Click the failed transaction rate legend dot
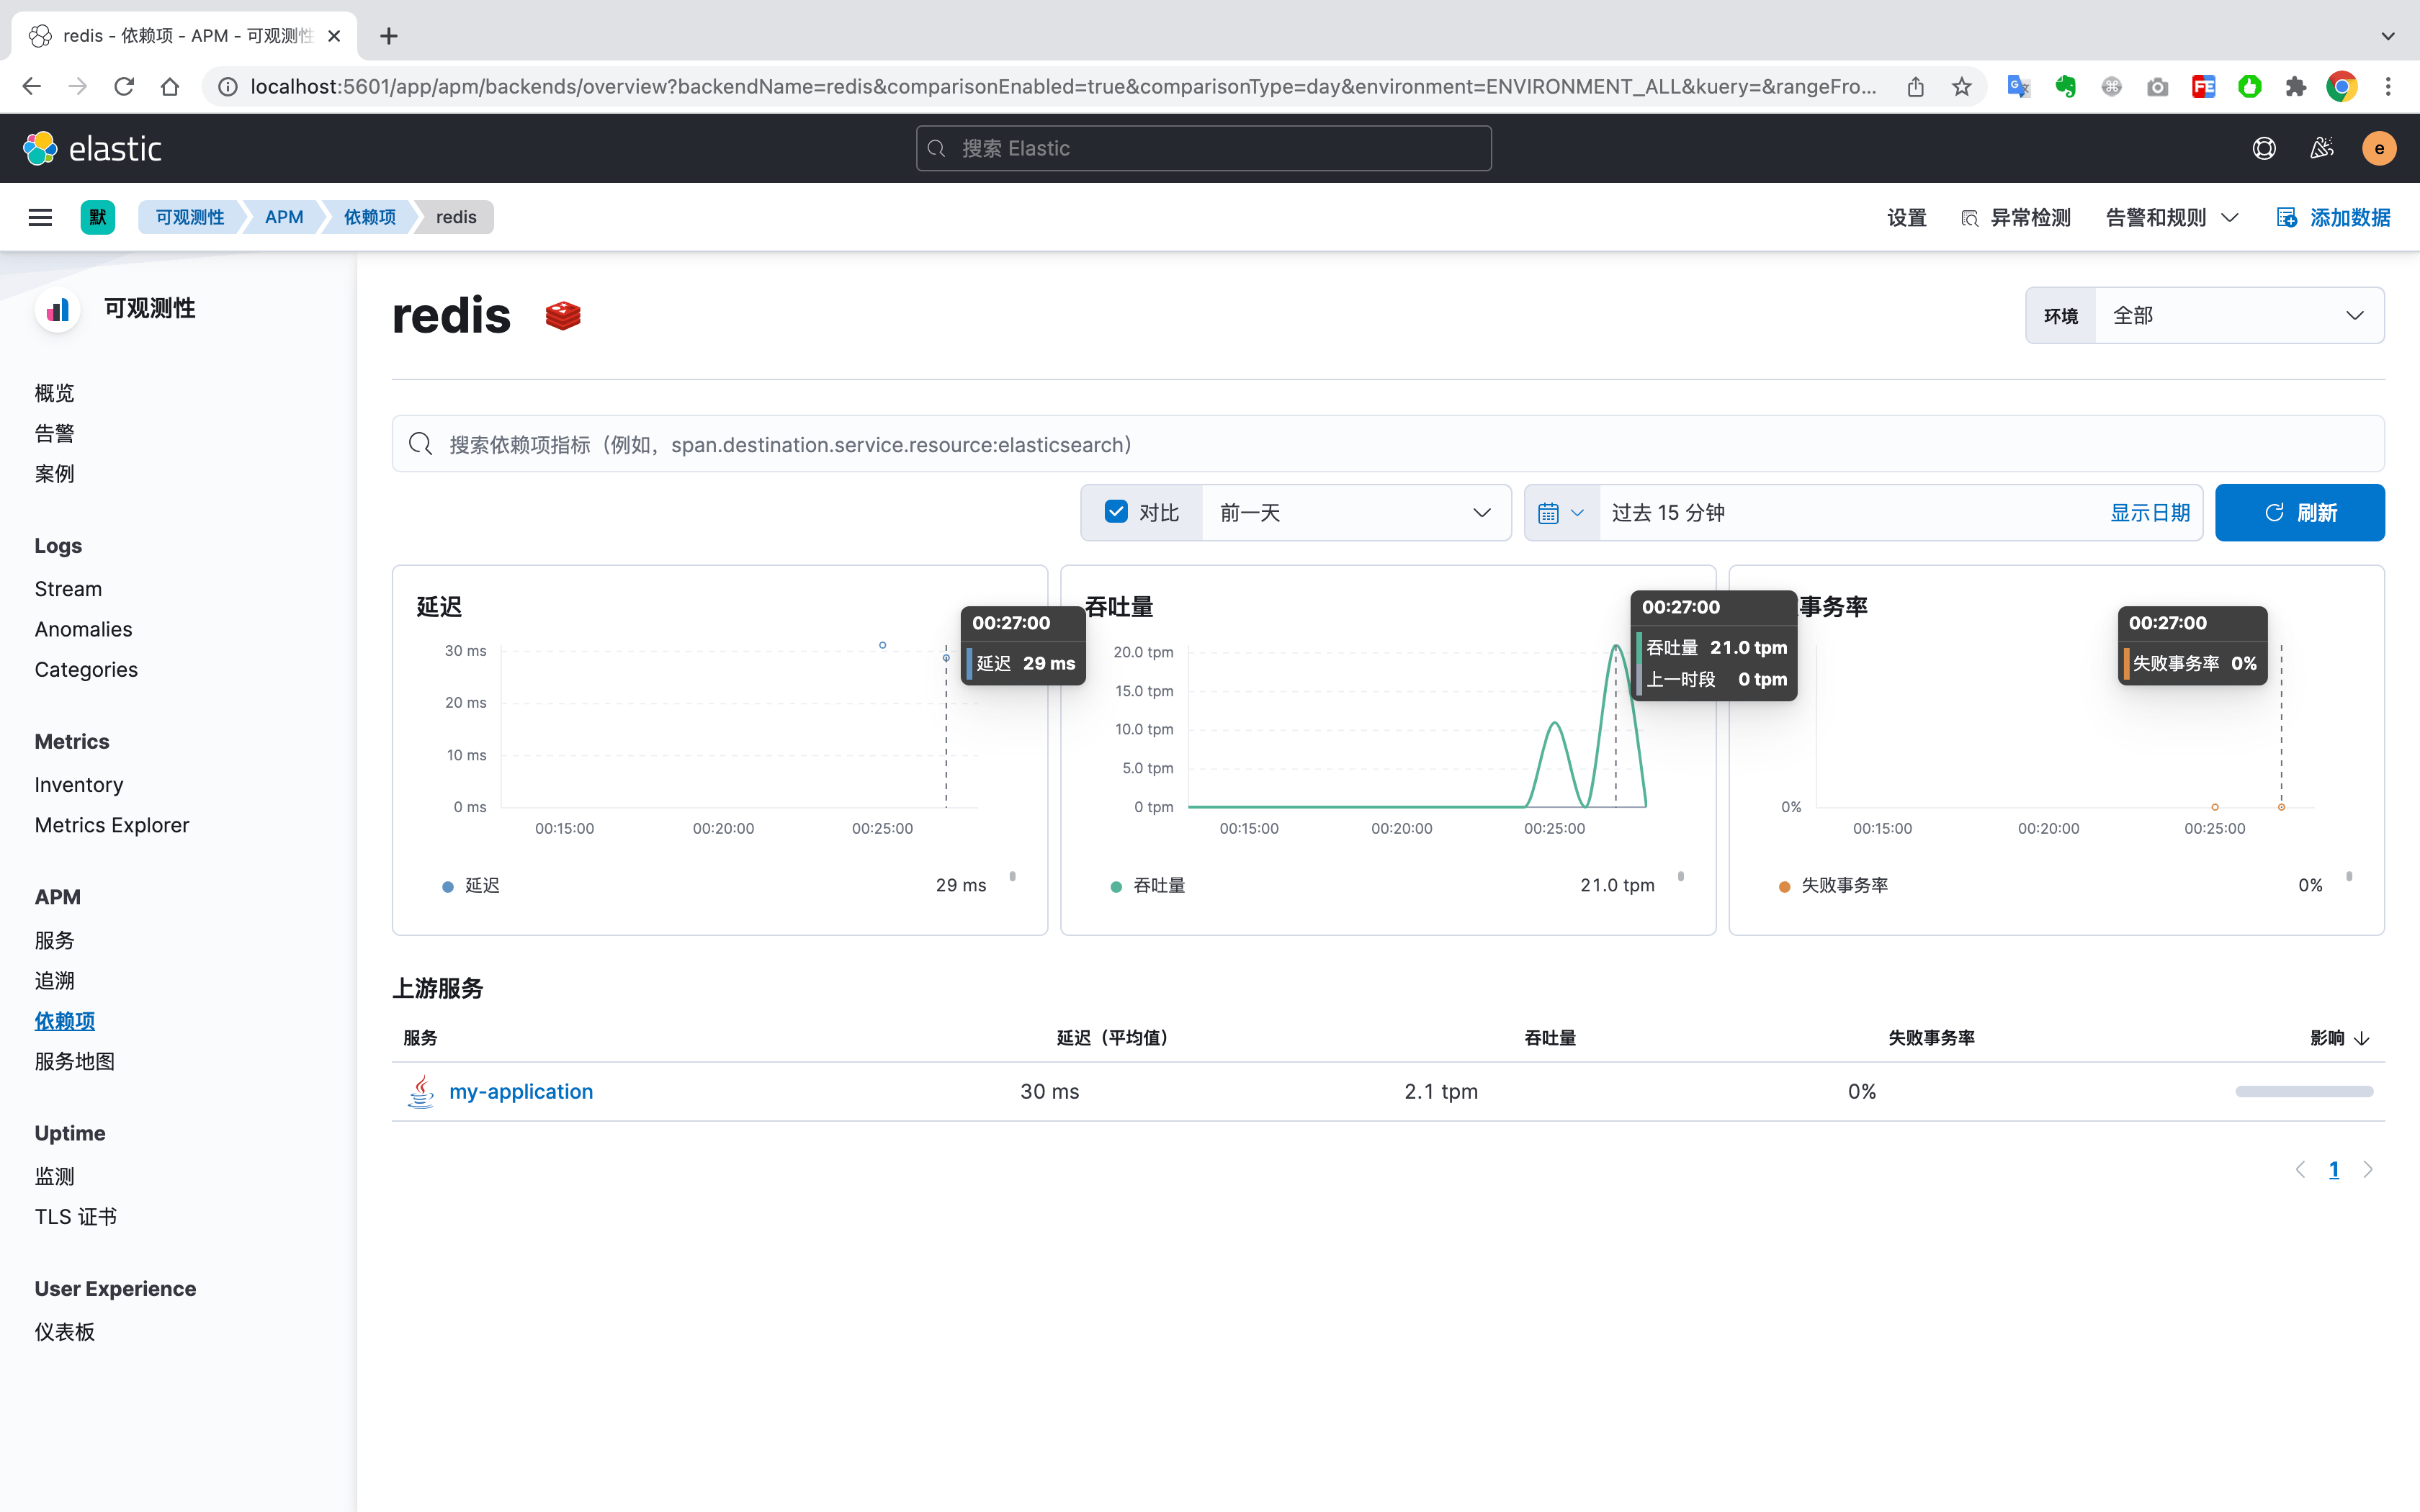The height and width of the screenshot is (1512, 2420). pos(1784,886)
